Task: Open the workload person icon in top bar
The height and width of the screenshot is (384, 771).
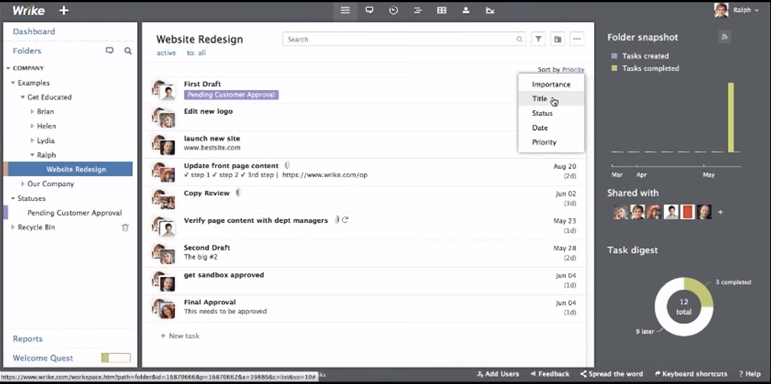Action: [x=466, y=10]
